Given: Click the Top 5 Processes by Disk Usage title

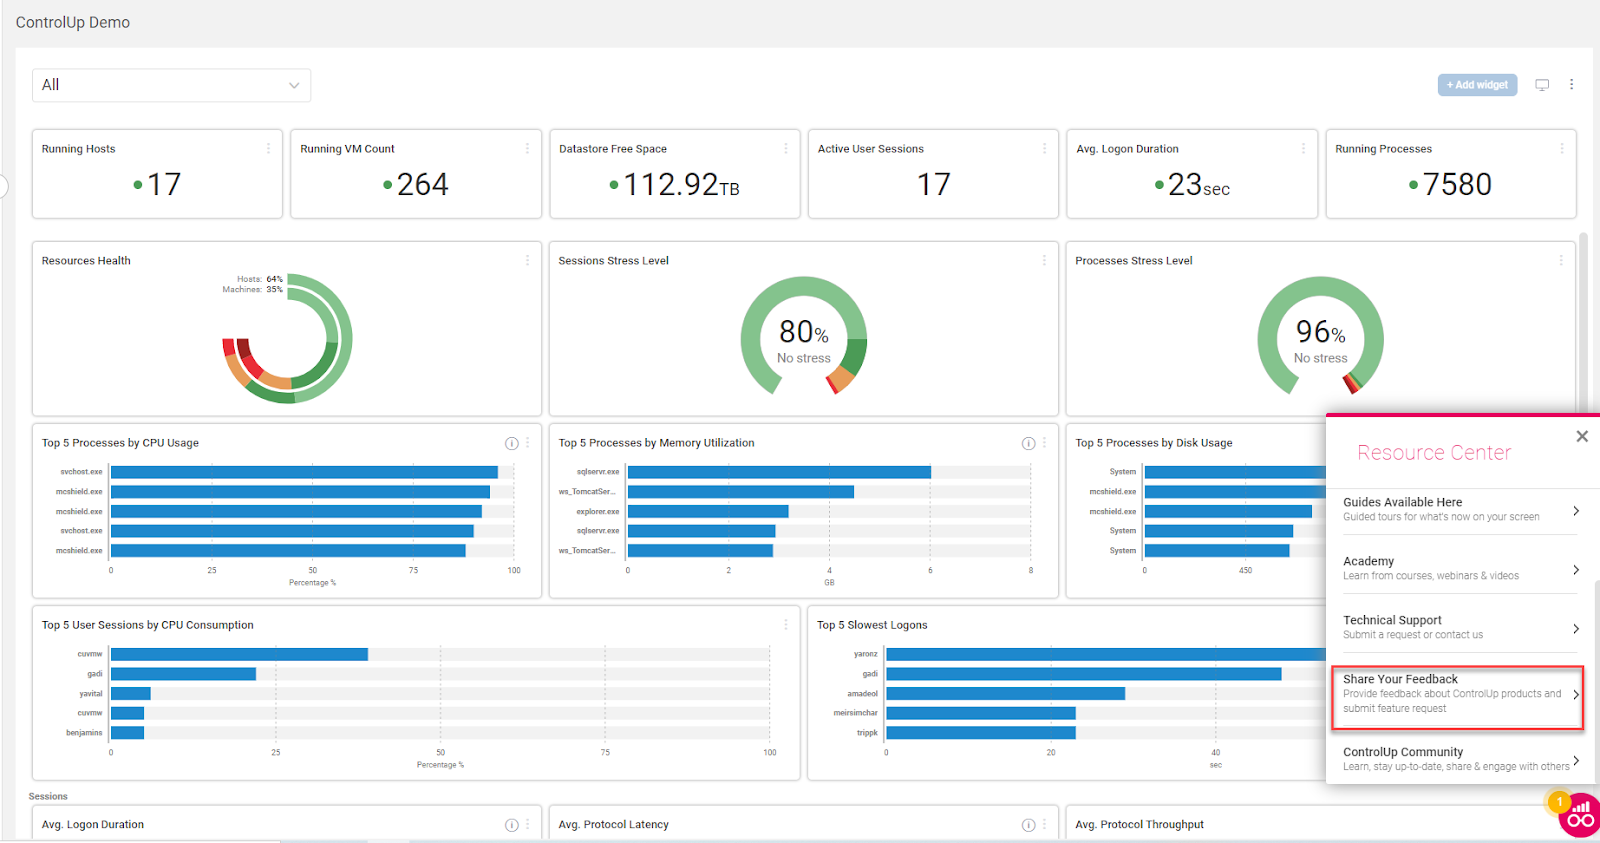Looking at the screenshot, I should 1154,443.
